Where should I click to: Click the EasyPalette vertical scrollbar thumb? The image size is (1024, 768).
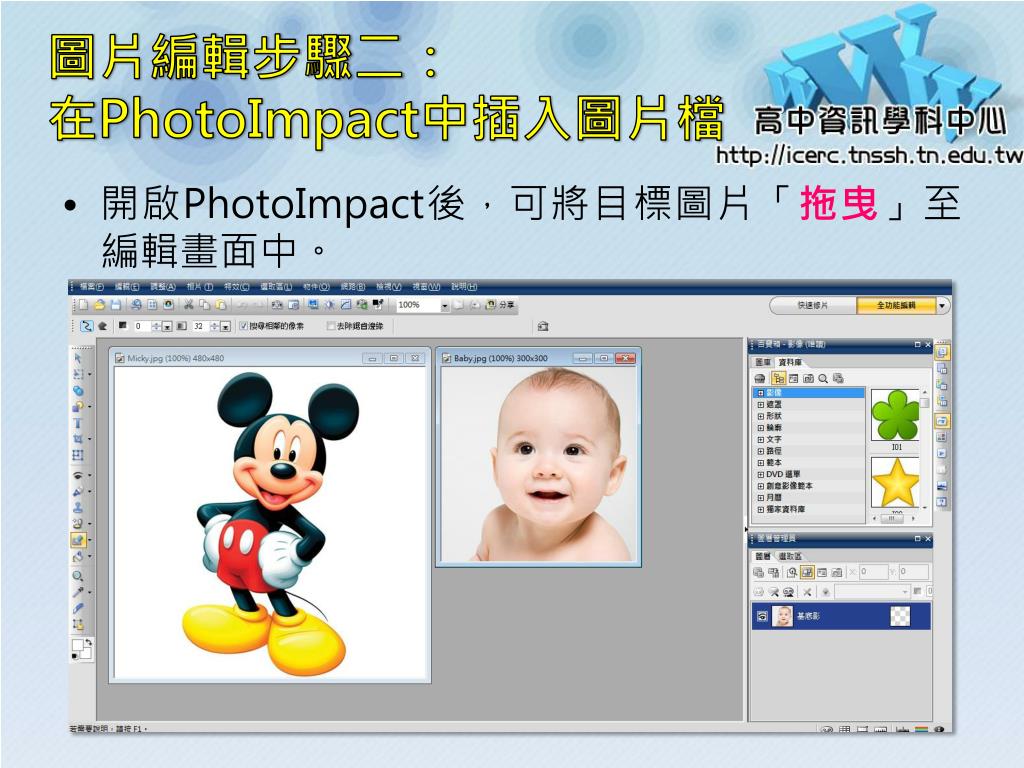pyautogui.click(x=925, y=402)
